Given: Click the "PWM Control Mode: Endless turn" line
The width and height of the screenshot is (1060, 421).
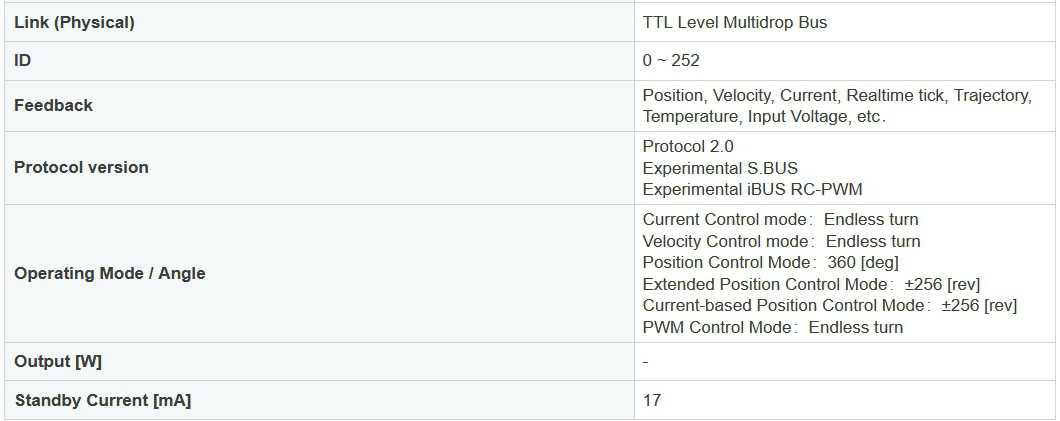Looking at the screenshot, I should click(x=772, y=328).
